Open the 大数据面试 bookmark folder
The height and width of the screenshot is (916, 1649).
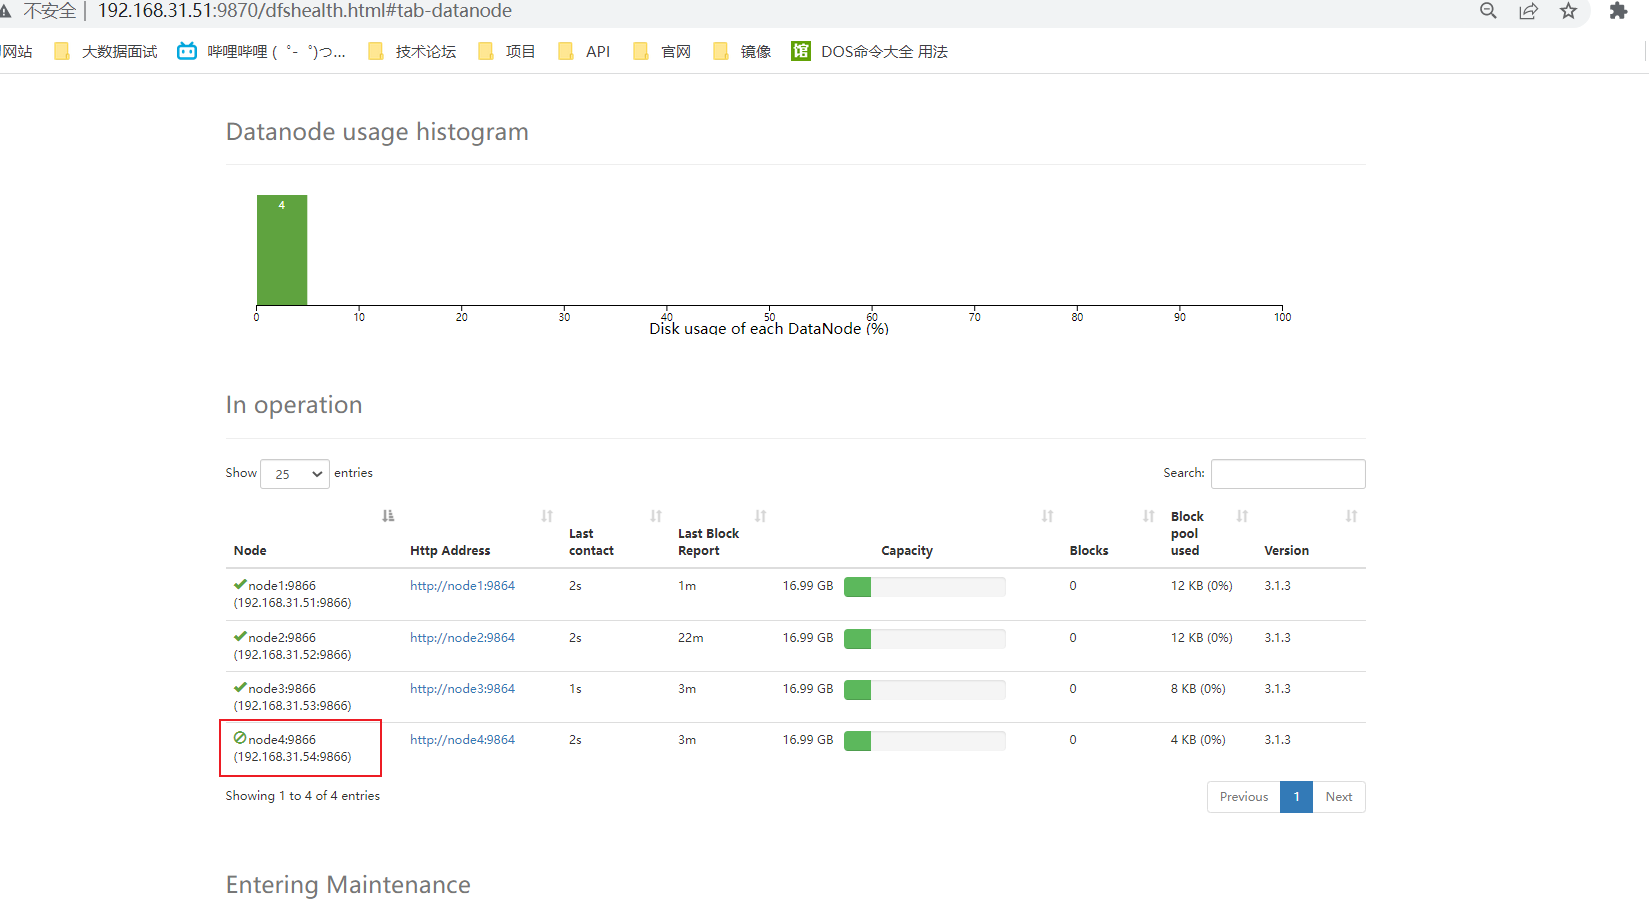pos(106,52)
